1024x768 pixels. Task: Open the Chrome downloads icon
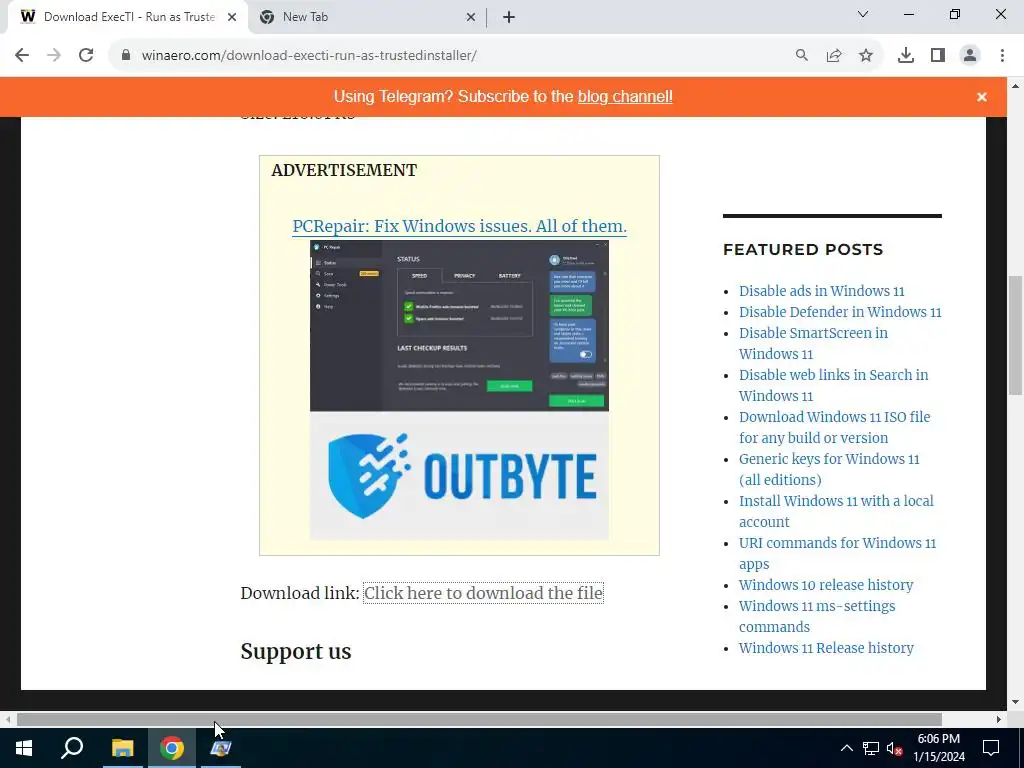[x=906, y=56]
